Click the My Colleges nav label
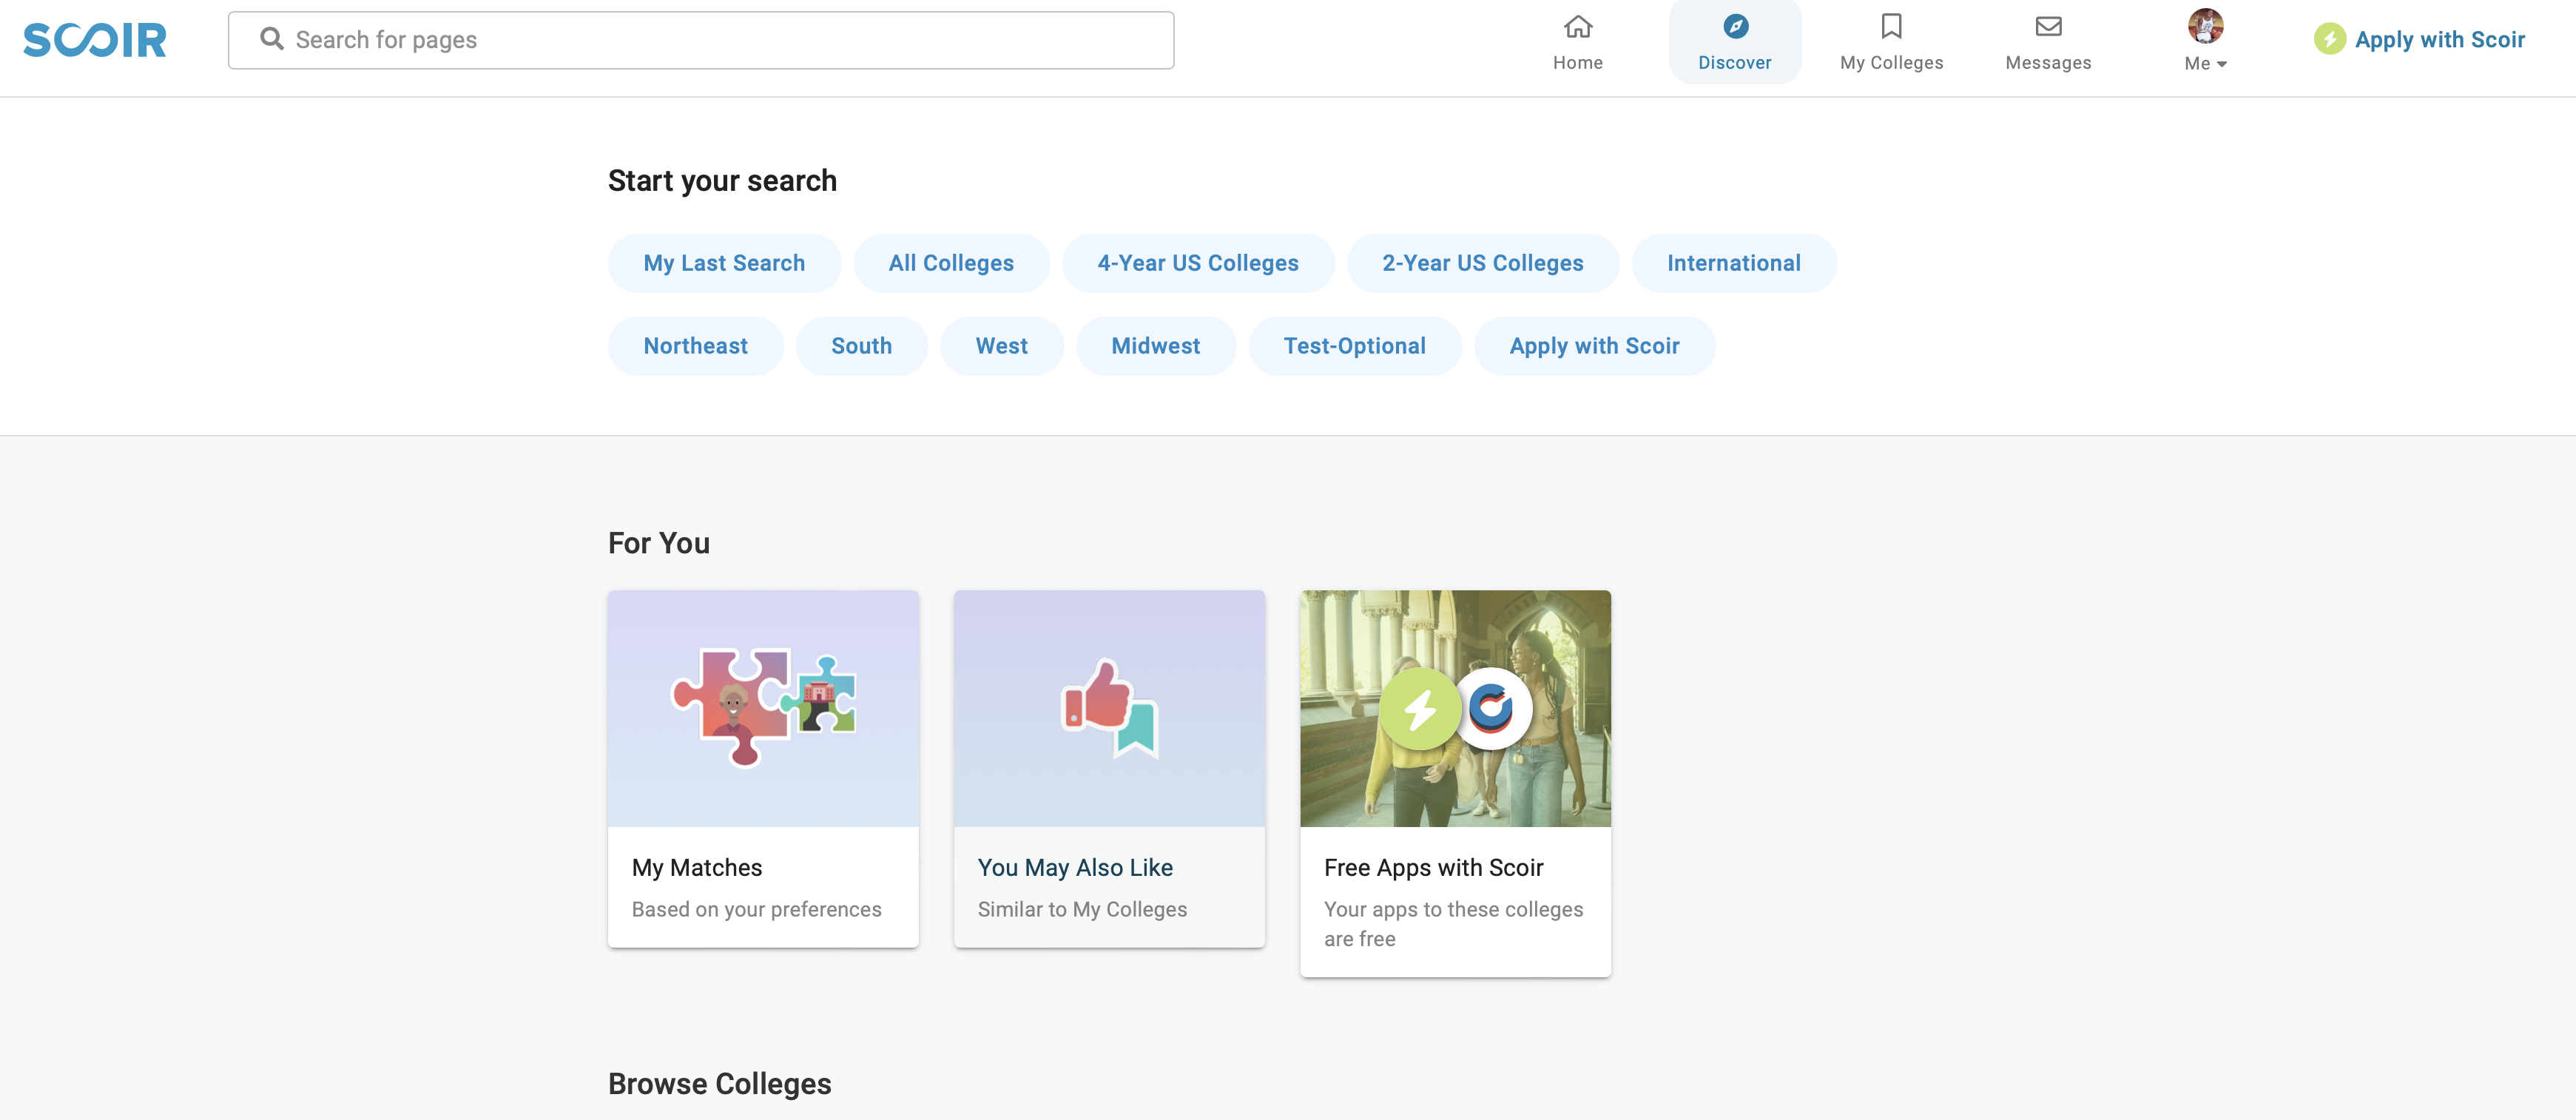The width and height of the screenshot is (2576, 1120). point(1891,63)
